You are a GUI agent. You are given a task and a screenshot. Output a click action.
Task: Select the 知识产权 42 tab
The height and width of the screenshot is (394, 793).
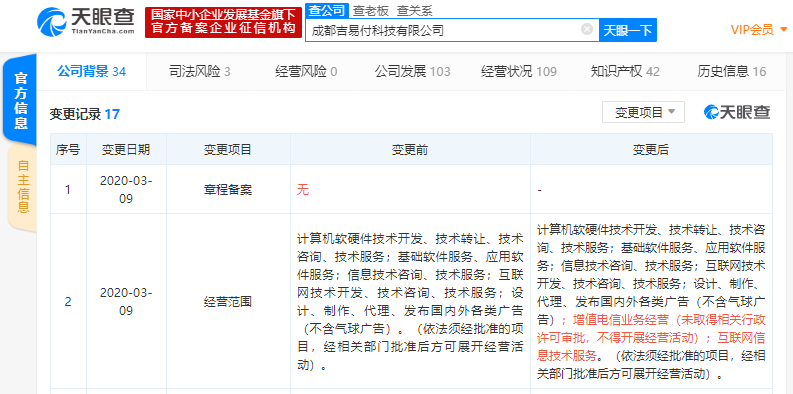625,72
